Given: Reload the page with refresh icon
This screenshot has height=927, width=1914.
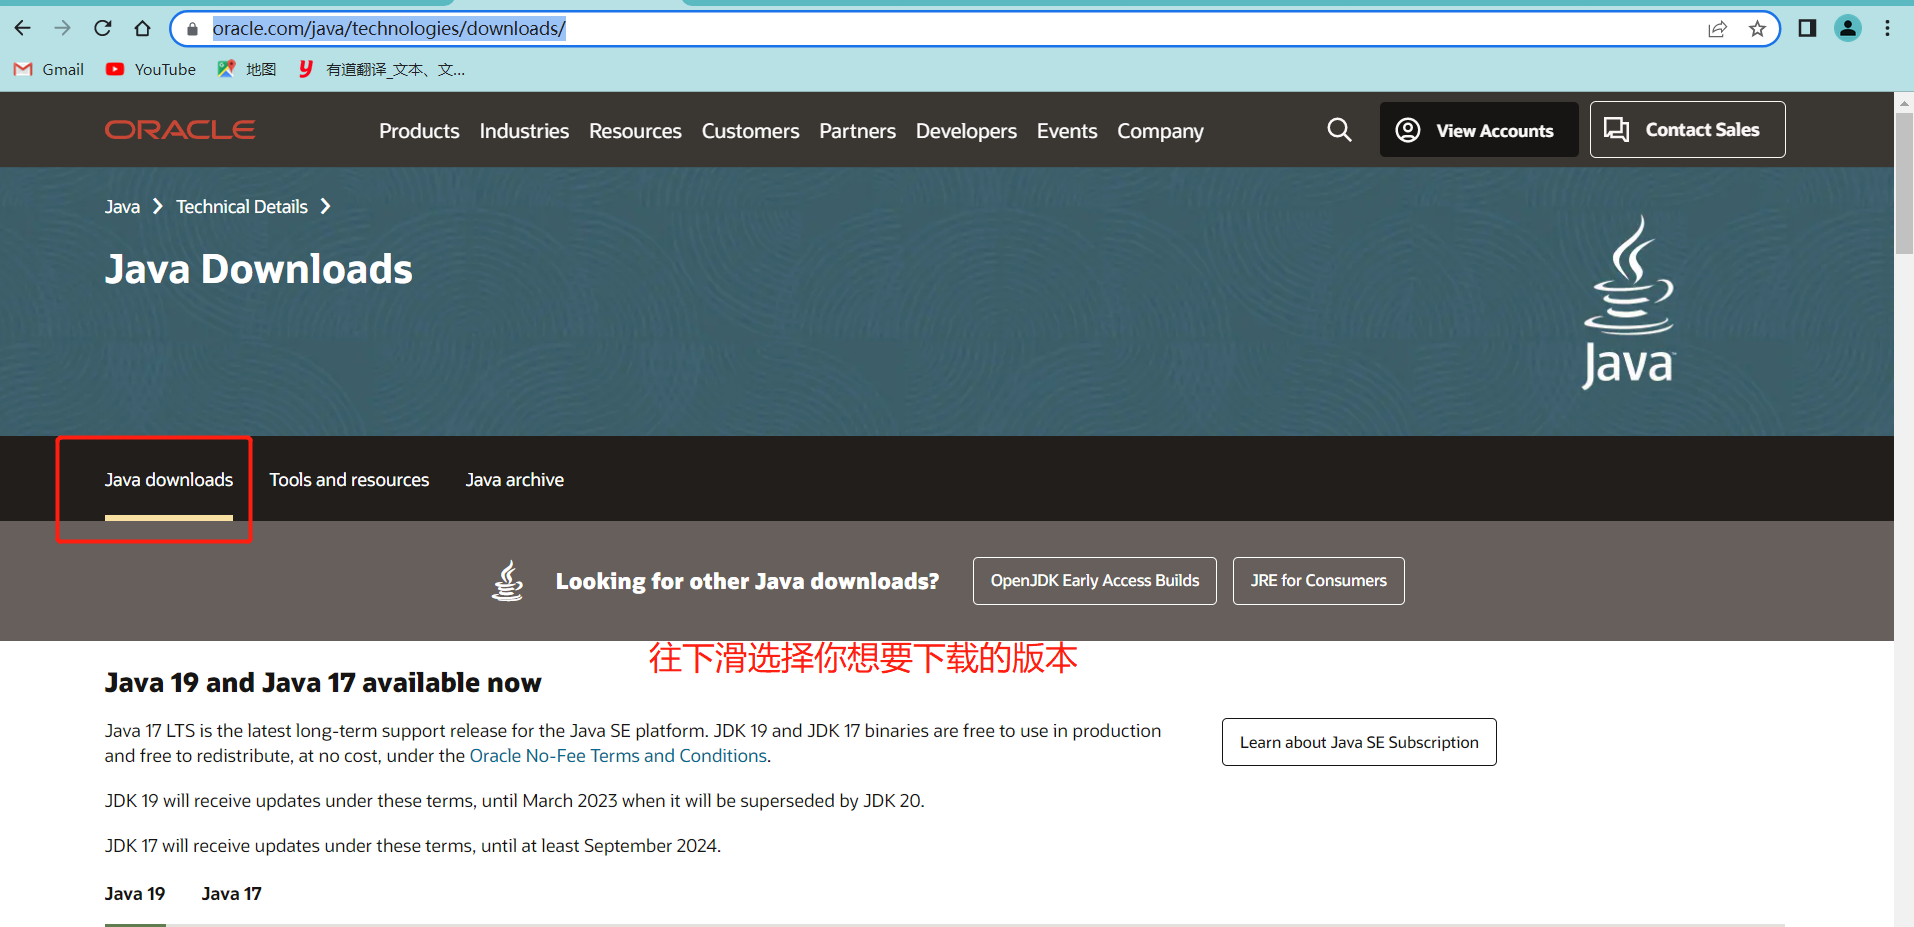Looking at the screenshot, I should point(102,28).
